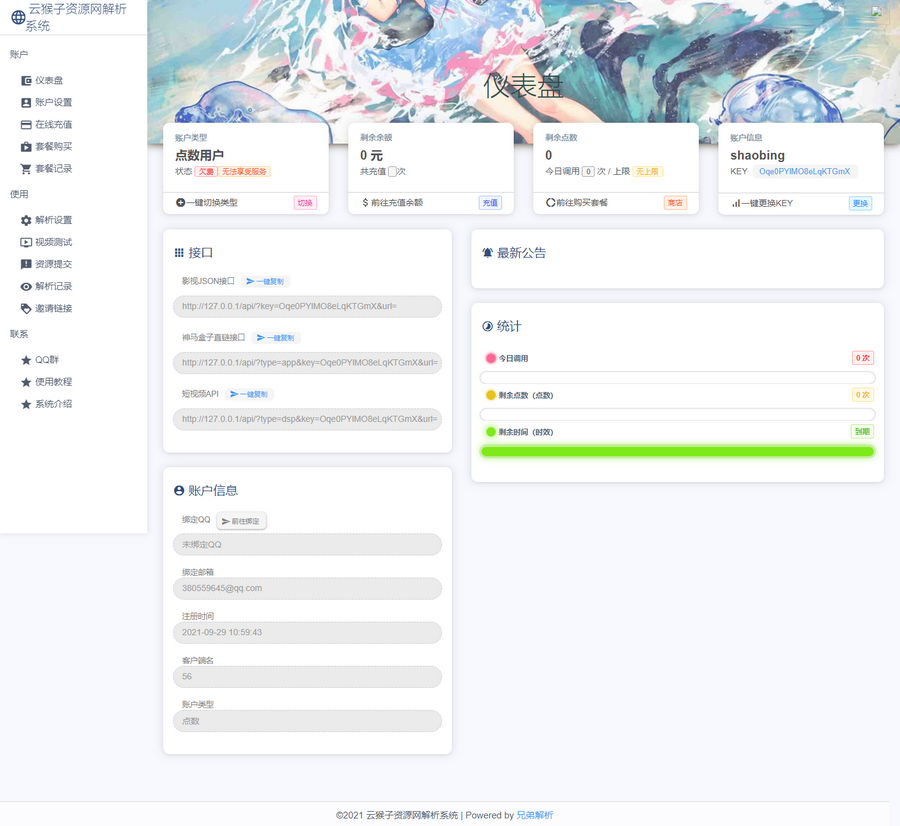Click 前往绑定 to bind a QQ account
The height and width of the screenshot is (826, 900).
coord(240,521)
